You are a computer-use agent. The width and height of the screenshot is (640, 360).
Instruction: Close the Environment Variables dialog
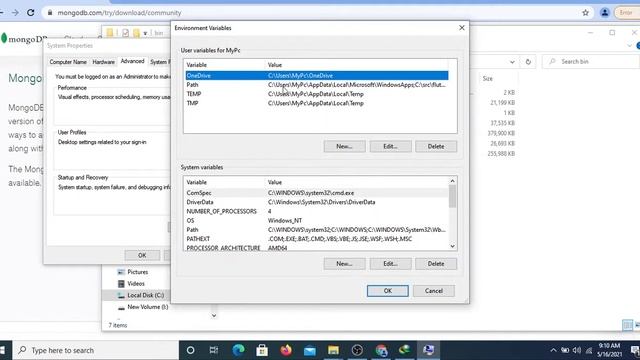tap(462, 28)
